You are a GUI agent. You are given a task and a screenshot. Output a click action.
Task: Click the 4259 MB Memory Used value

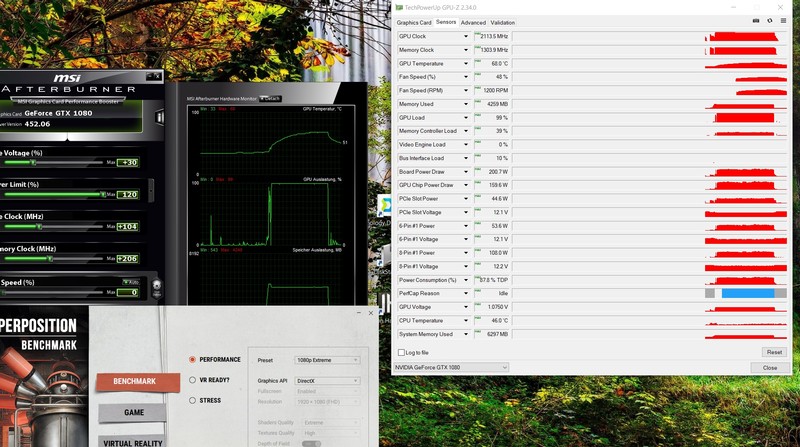[497, 104]
